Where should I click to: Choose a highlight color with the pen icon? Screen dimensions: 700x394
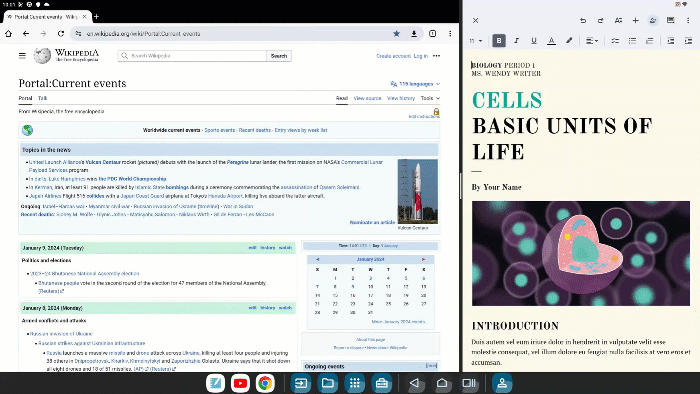[569, 41]
